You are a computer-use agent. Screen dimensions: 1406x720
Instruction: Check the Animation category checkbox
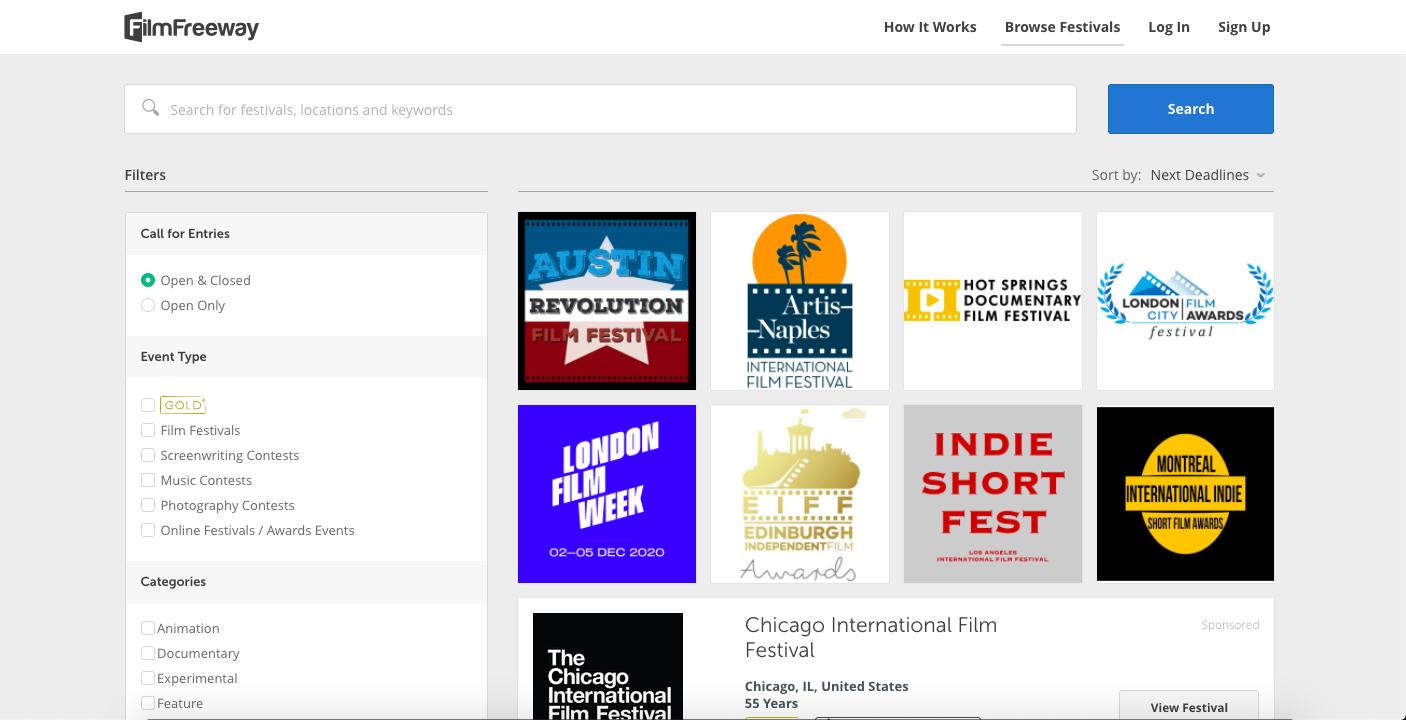pos(148,628)
